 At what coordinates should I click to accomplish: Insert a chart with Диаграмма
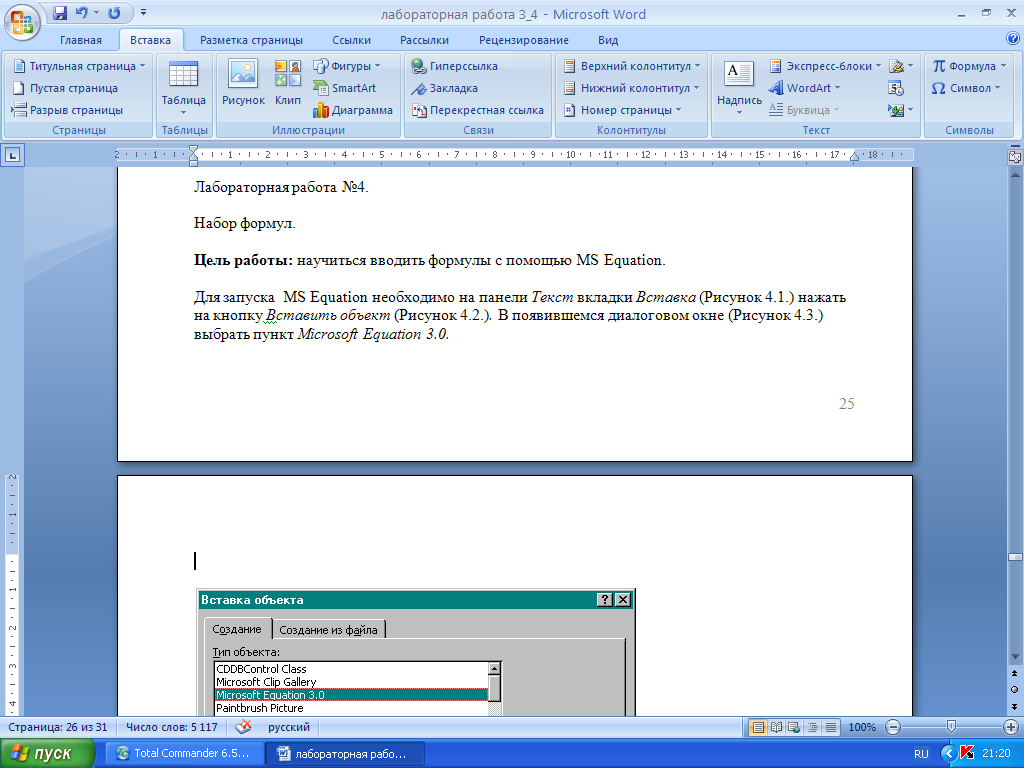point(353,110)
